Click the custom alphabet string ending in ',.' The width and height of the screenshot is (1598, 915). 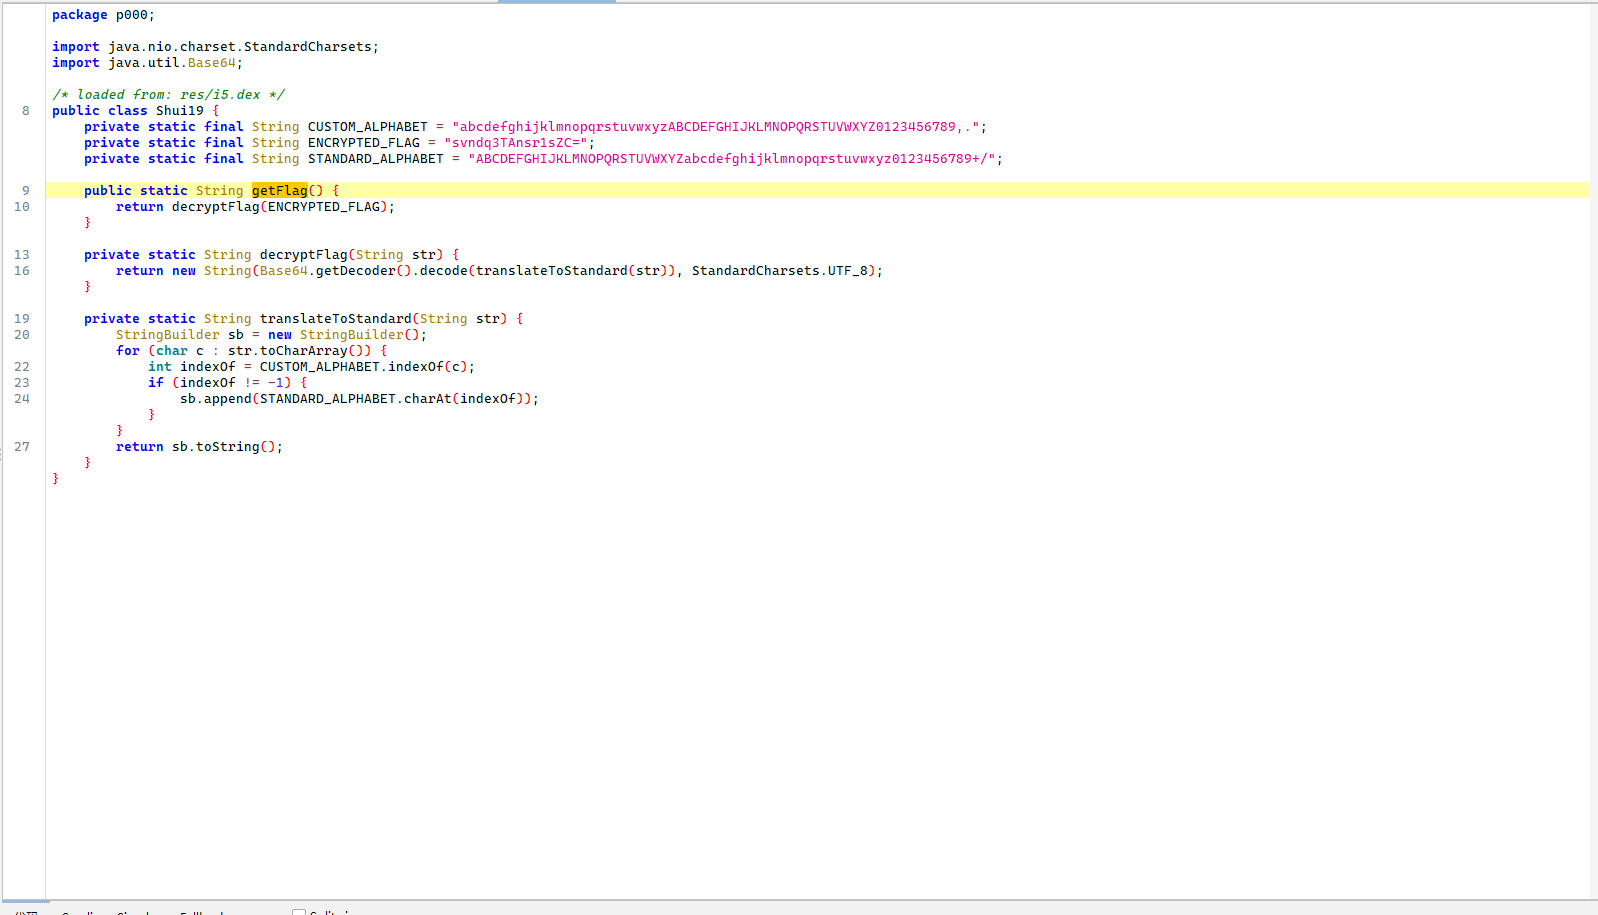[x=716, y=126]
